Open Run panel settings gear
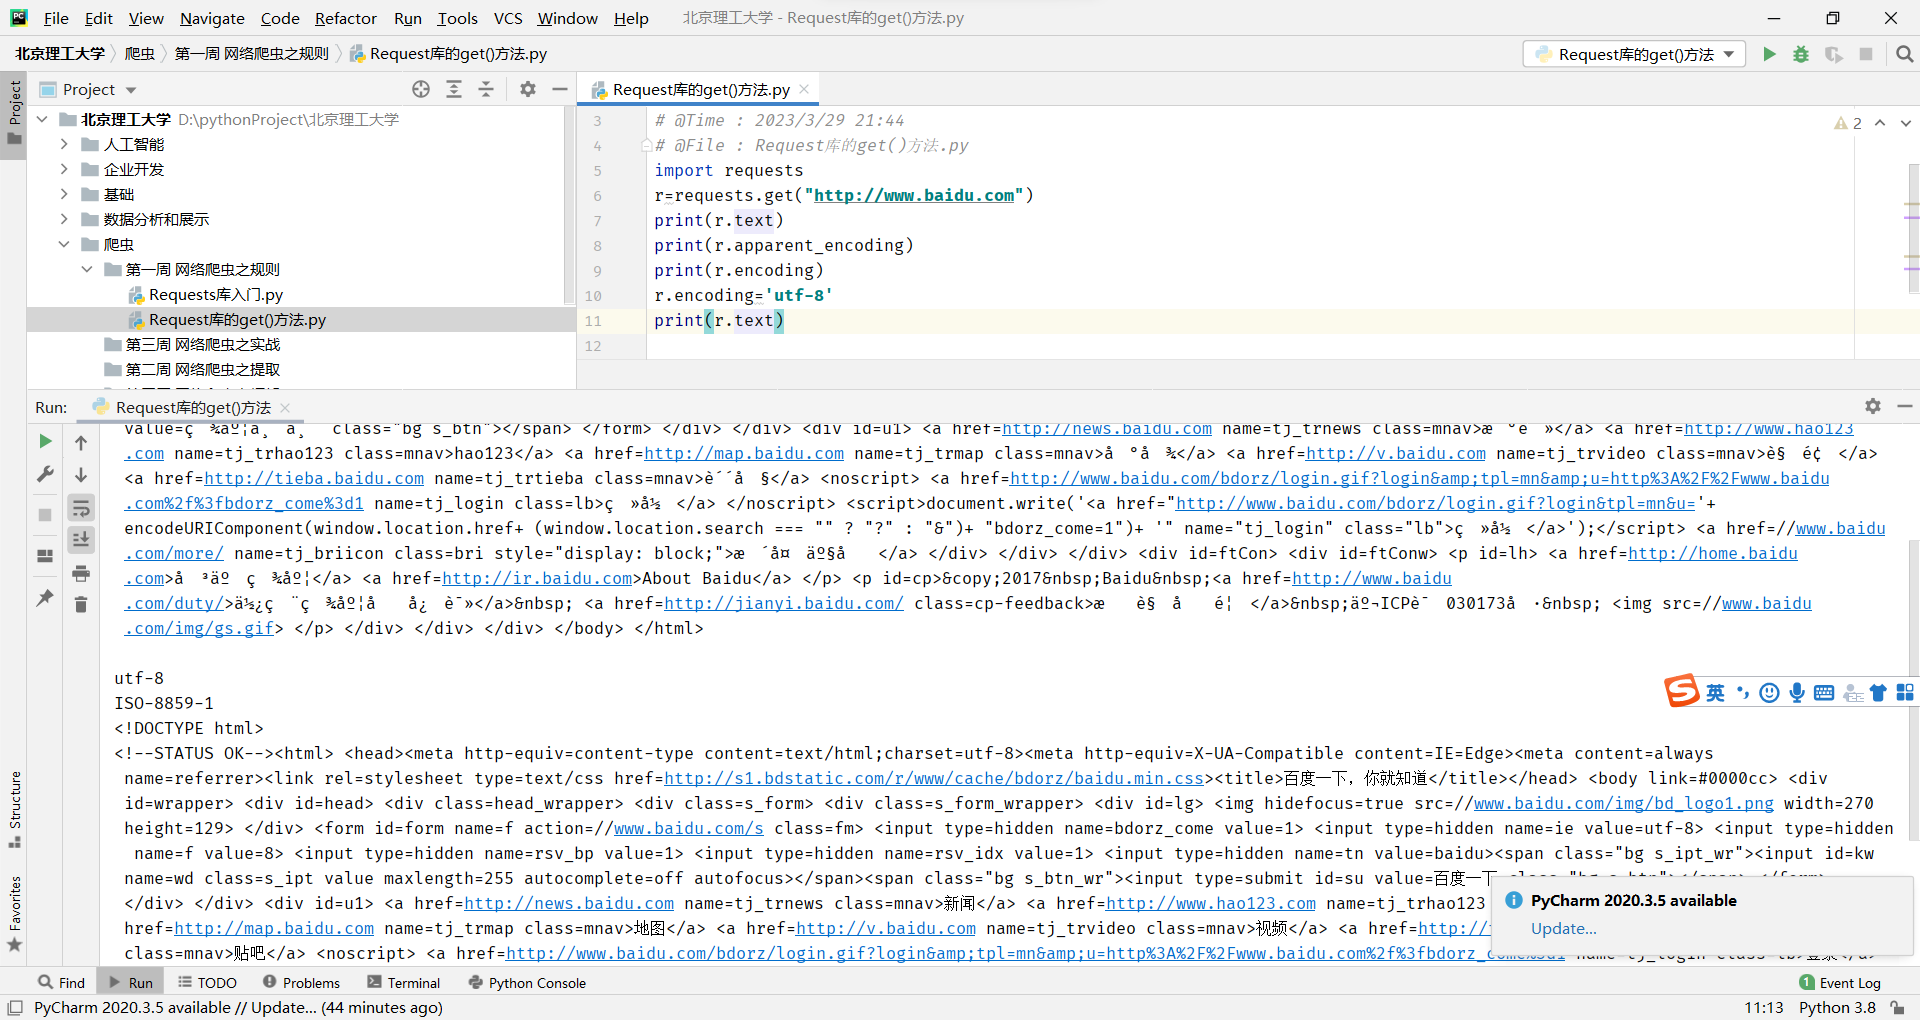This screenshot has height=1020, width=1920. click(x=1873, y=406)
